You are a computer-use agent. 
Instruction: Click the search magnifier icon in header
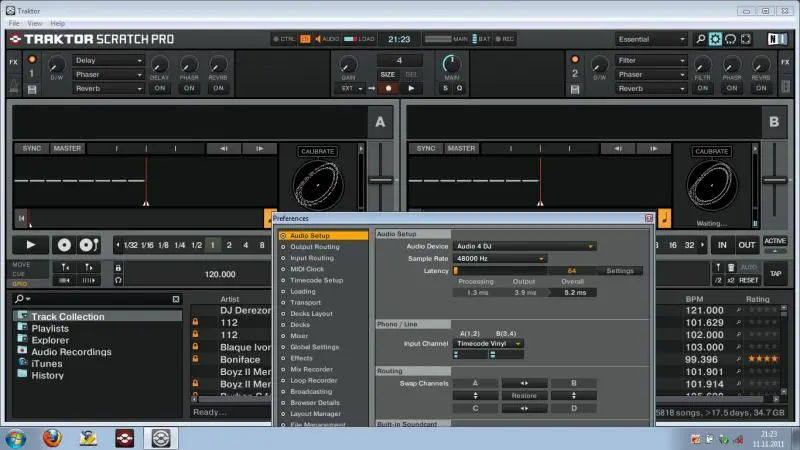pyautogui.click(x=699, y=39)
